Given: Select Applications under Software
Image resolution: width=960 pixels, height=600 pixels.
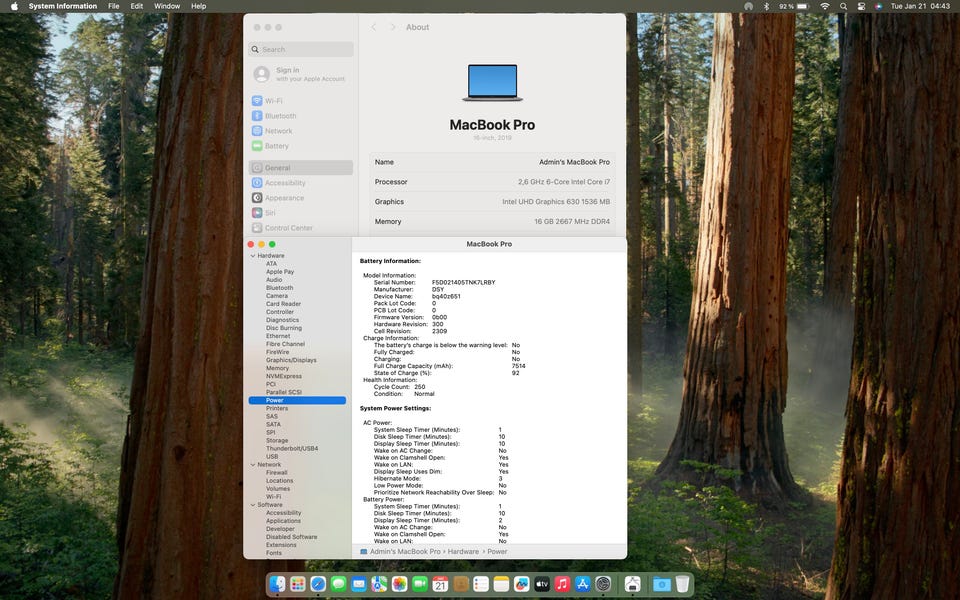Looking at the screenshot, I should tap(283, 521).
